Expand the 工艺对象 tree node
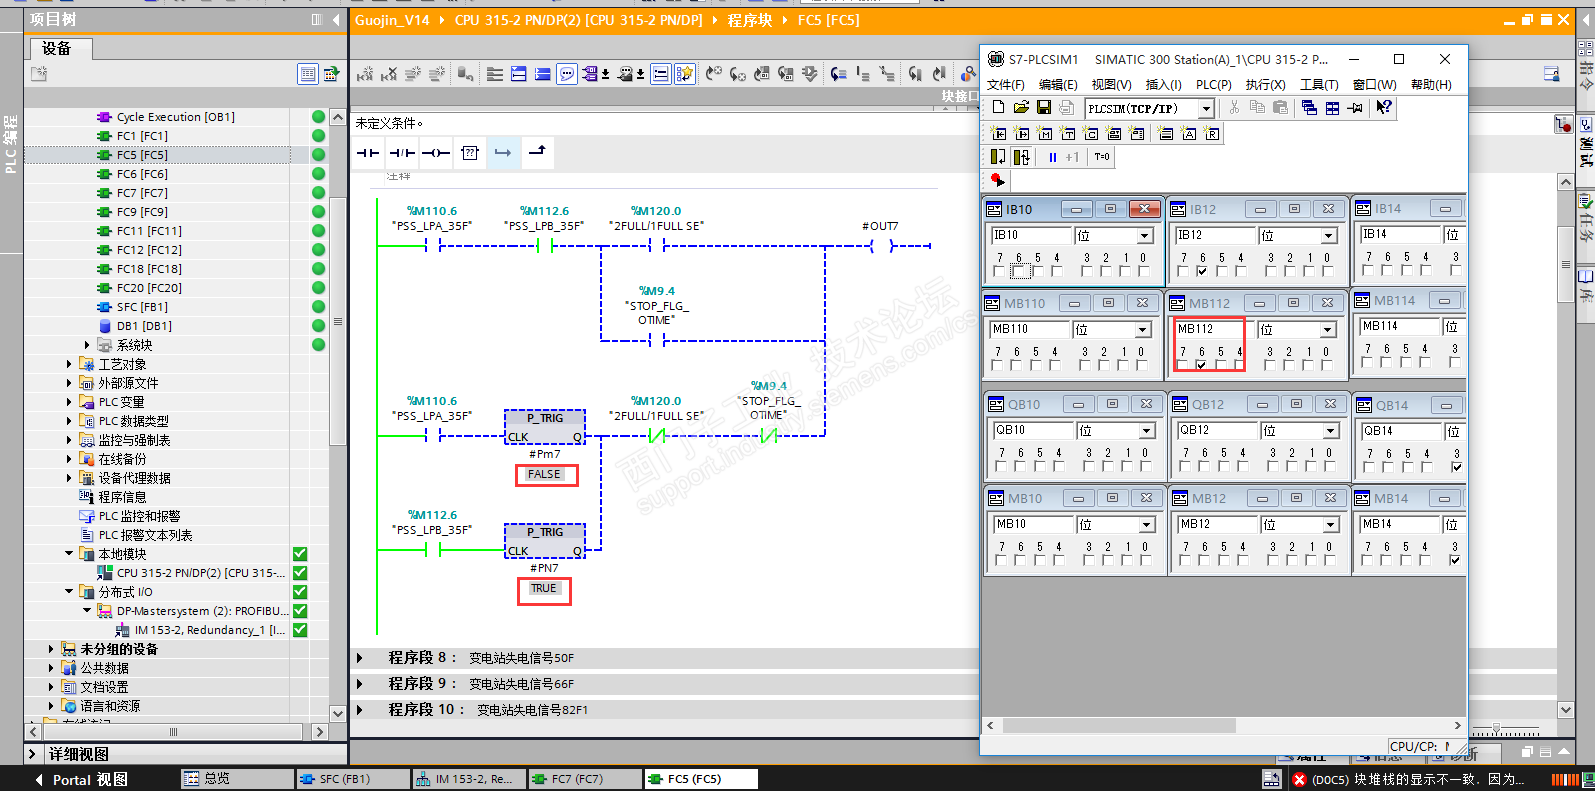The height and width of the screenshot is (791, 1595). [x=69, y=364]
